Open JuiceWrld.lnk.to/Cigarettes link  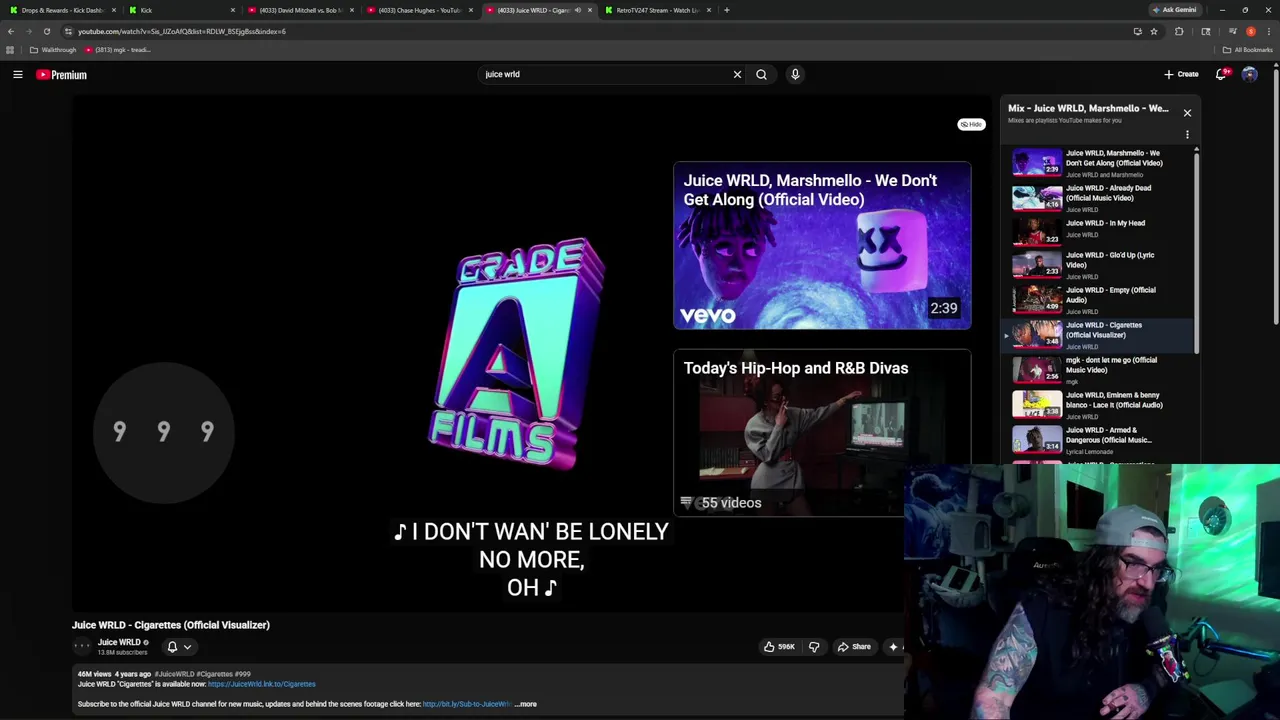coord(261,684)
